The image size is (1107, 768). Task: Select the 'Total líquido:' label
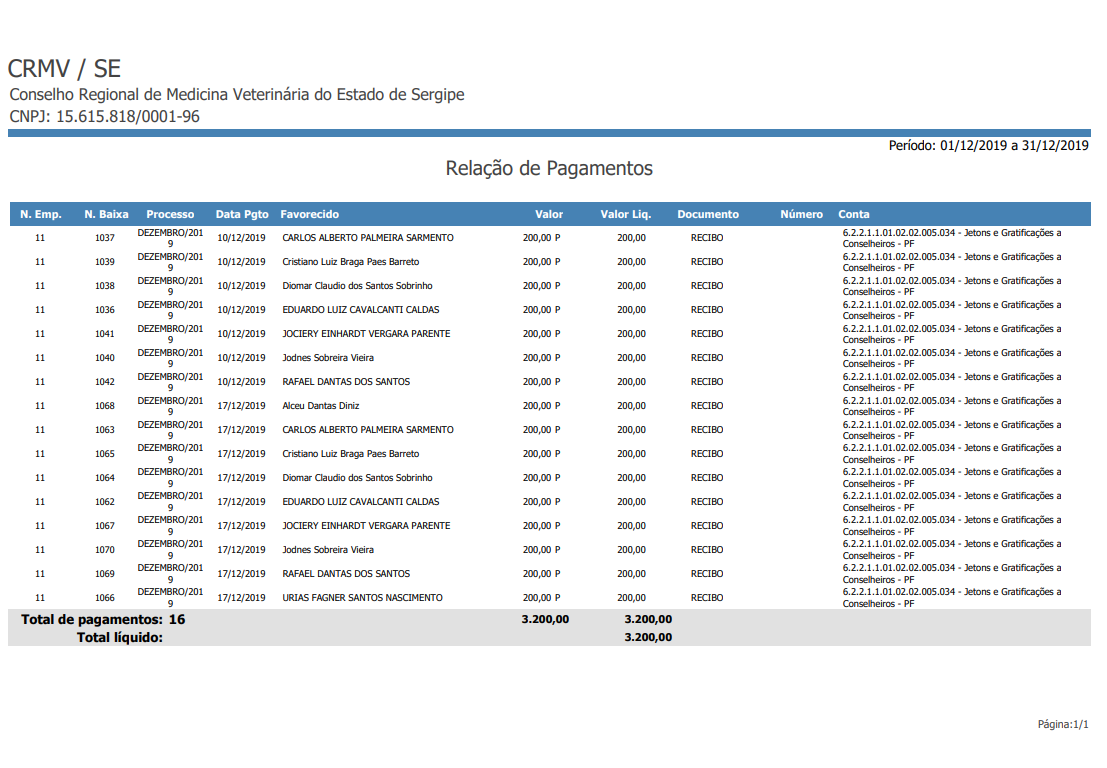click(120, 637)
